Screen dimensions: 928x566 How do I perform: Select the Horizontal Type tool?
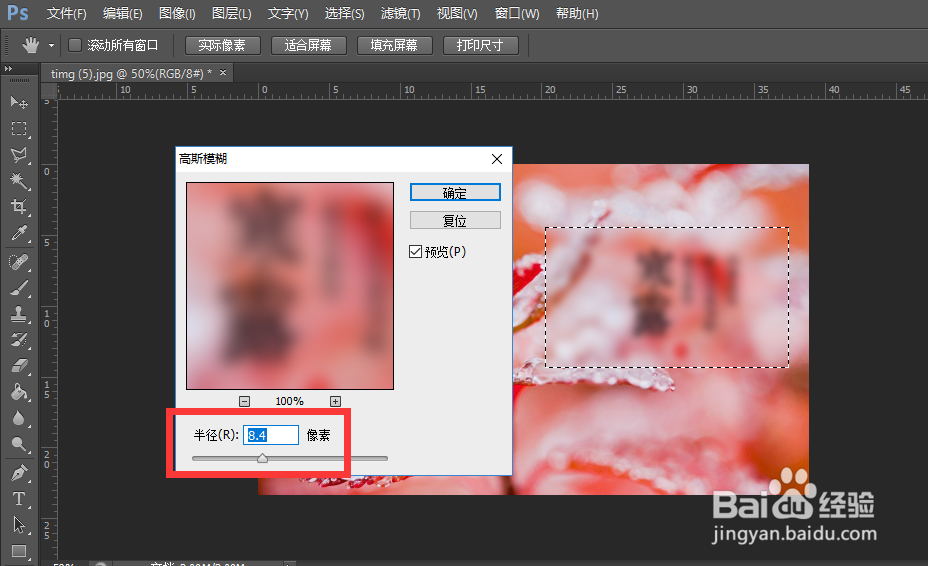point(19,499)
